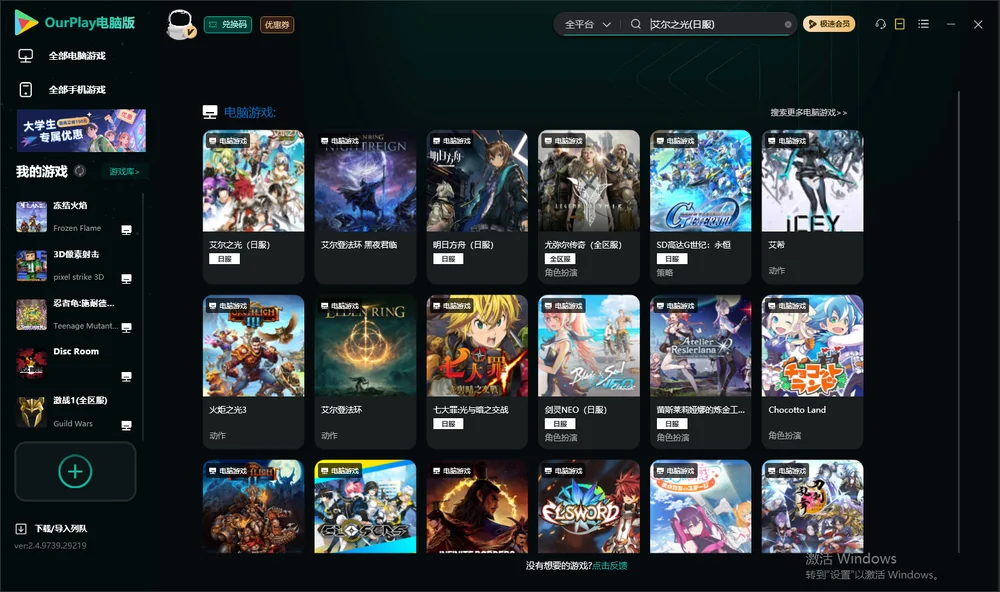This screenshot has height=592, width=1000.
Task: Click the yellow square icon beside the headset
Action: [x=899, y=24]
